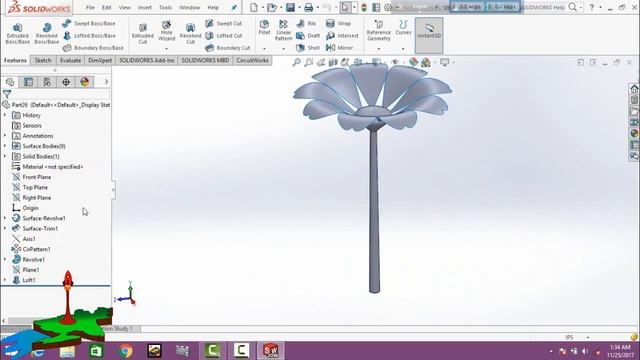Choose Lofted Boss/Base feature
The image size is (640, 360).
[89, 36]
